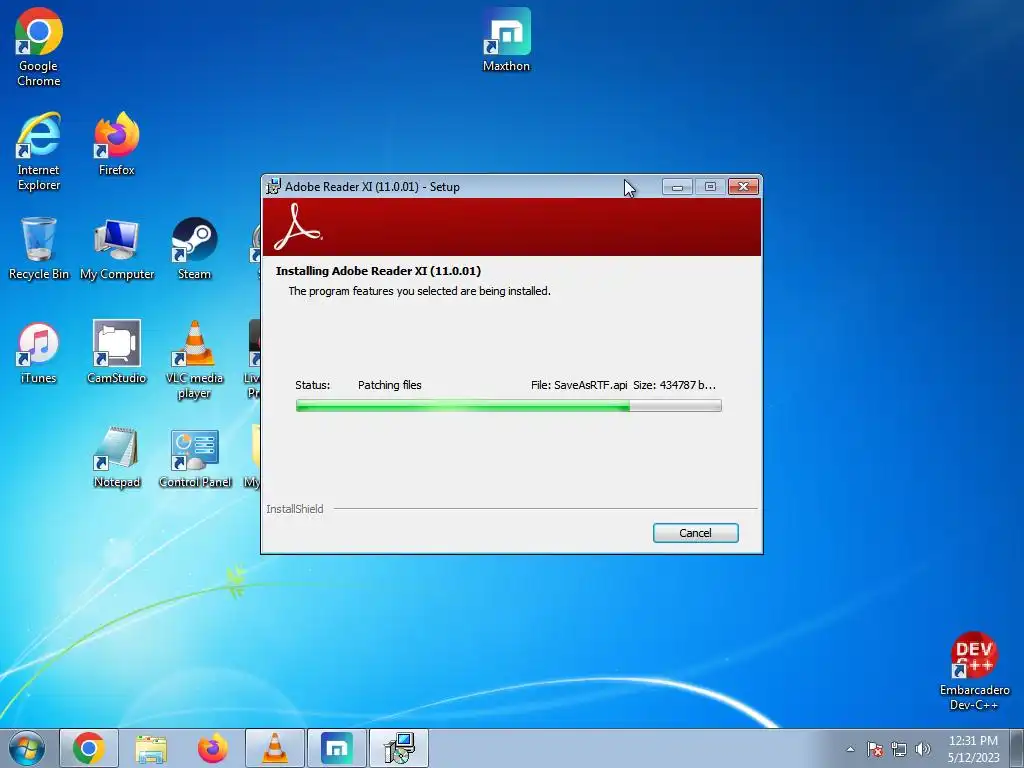Select My Computer desktop icon
The width and height of the screenshot is (1024, 768).
point(117,248)
